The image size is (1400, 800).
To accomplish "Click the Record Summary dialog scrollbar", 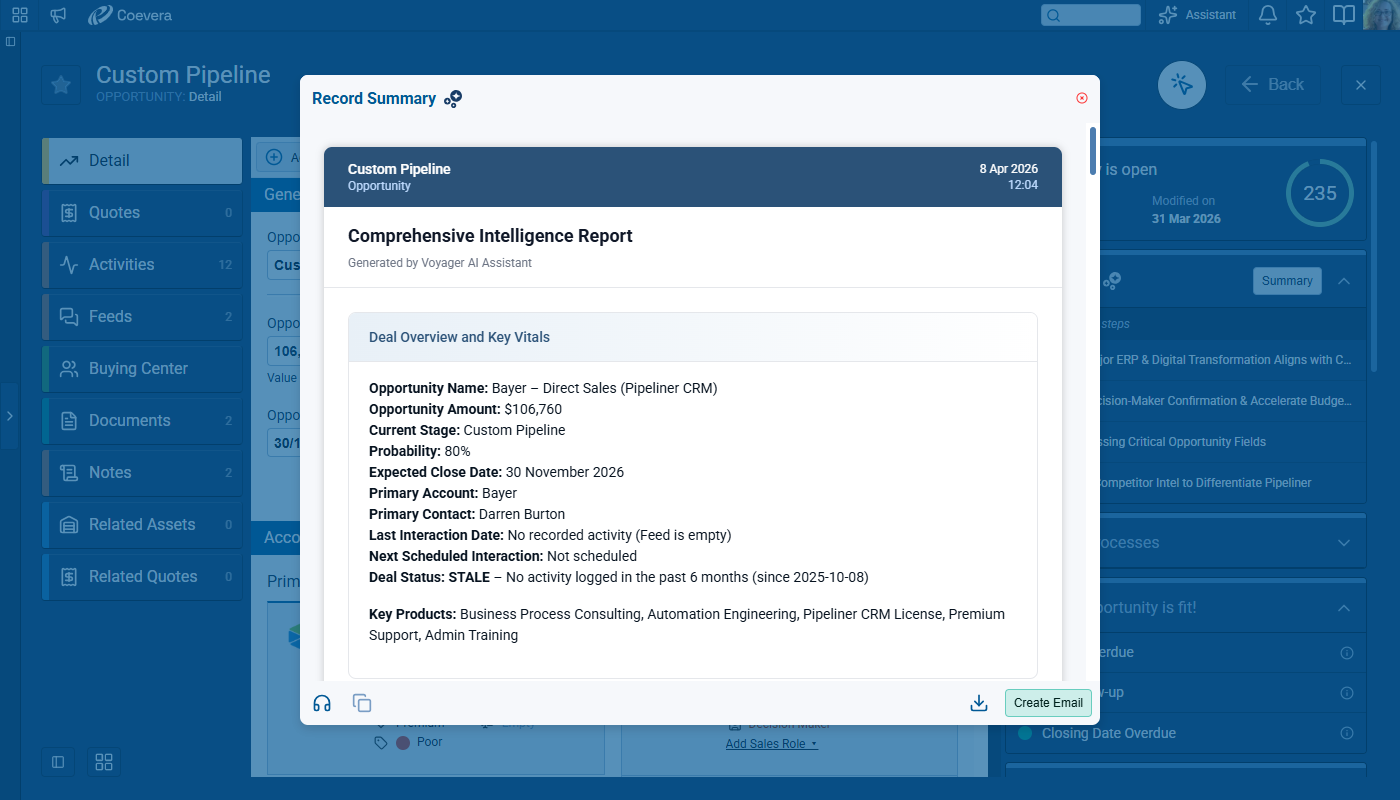I will coord(1093,150).
